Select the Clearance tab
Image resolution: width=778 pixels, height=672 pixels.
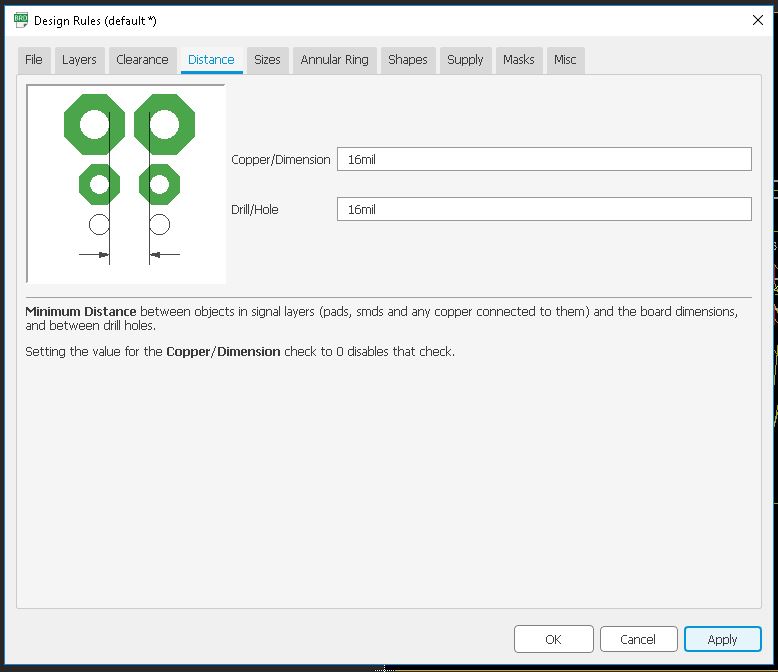point(142,60)
